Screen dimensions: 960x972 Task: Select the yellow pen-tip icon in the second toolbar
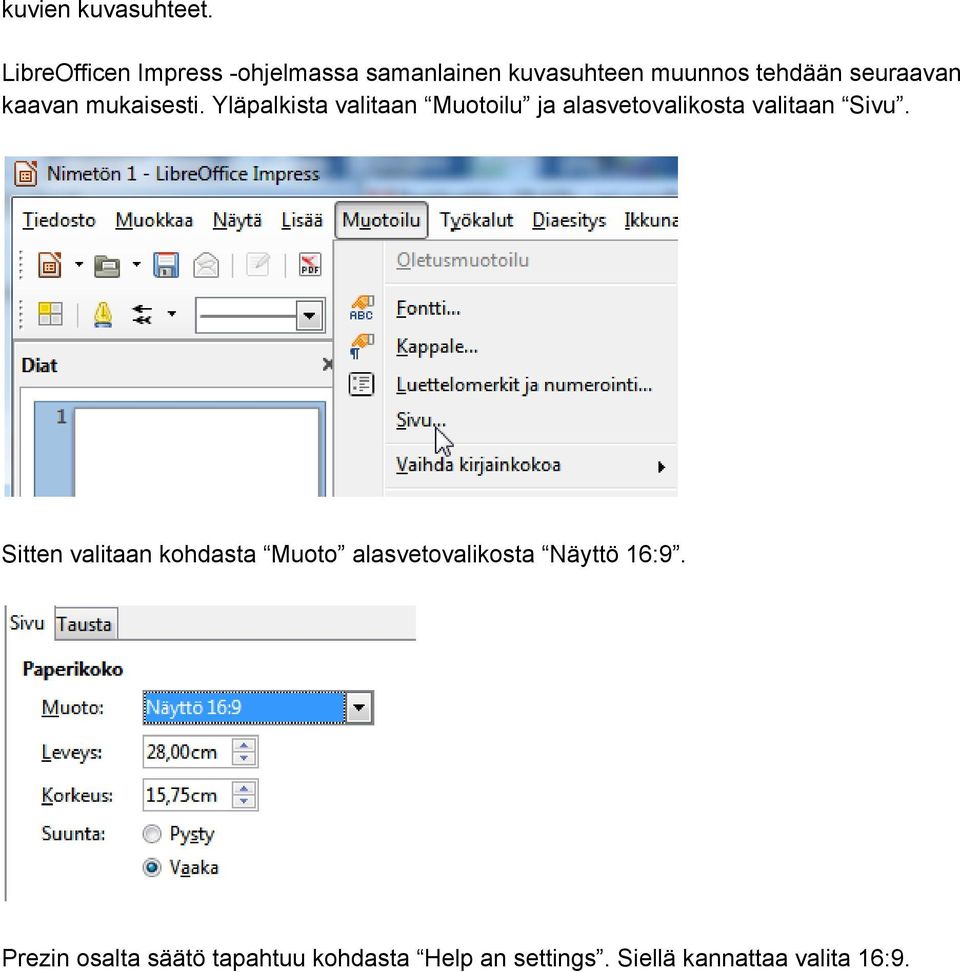[x=103, y=314]
